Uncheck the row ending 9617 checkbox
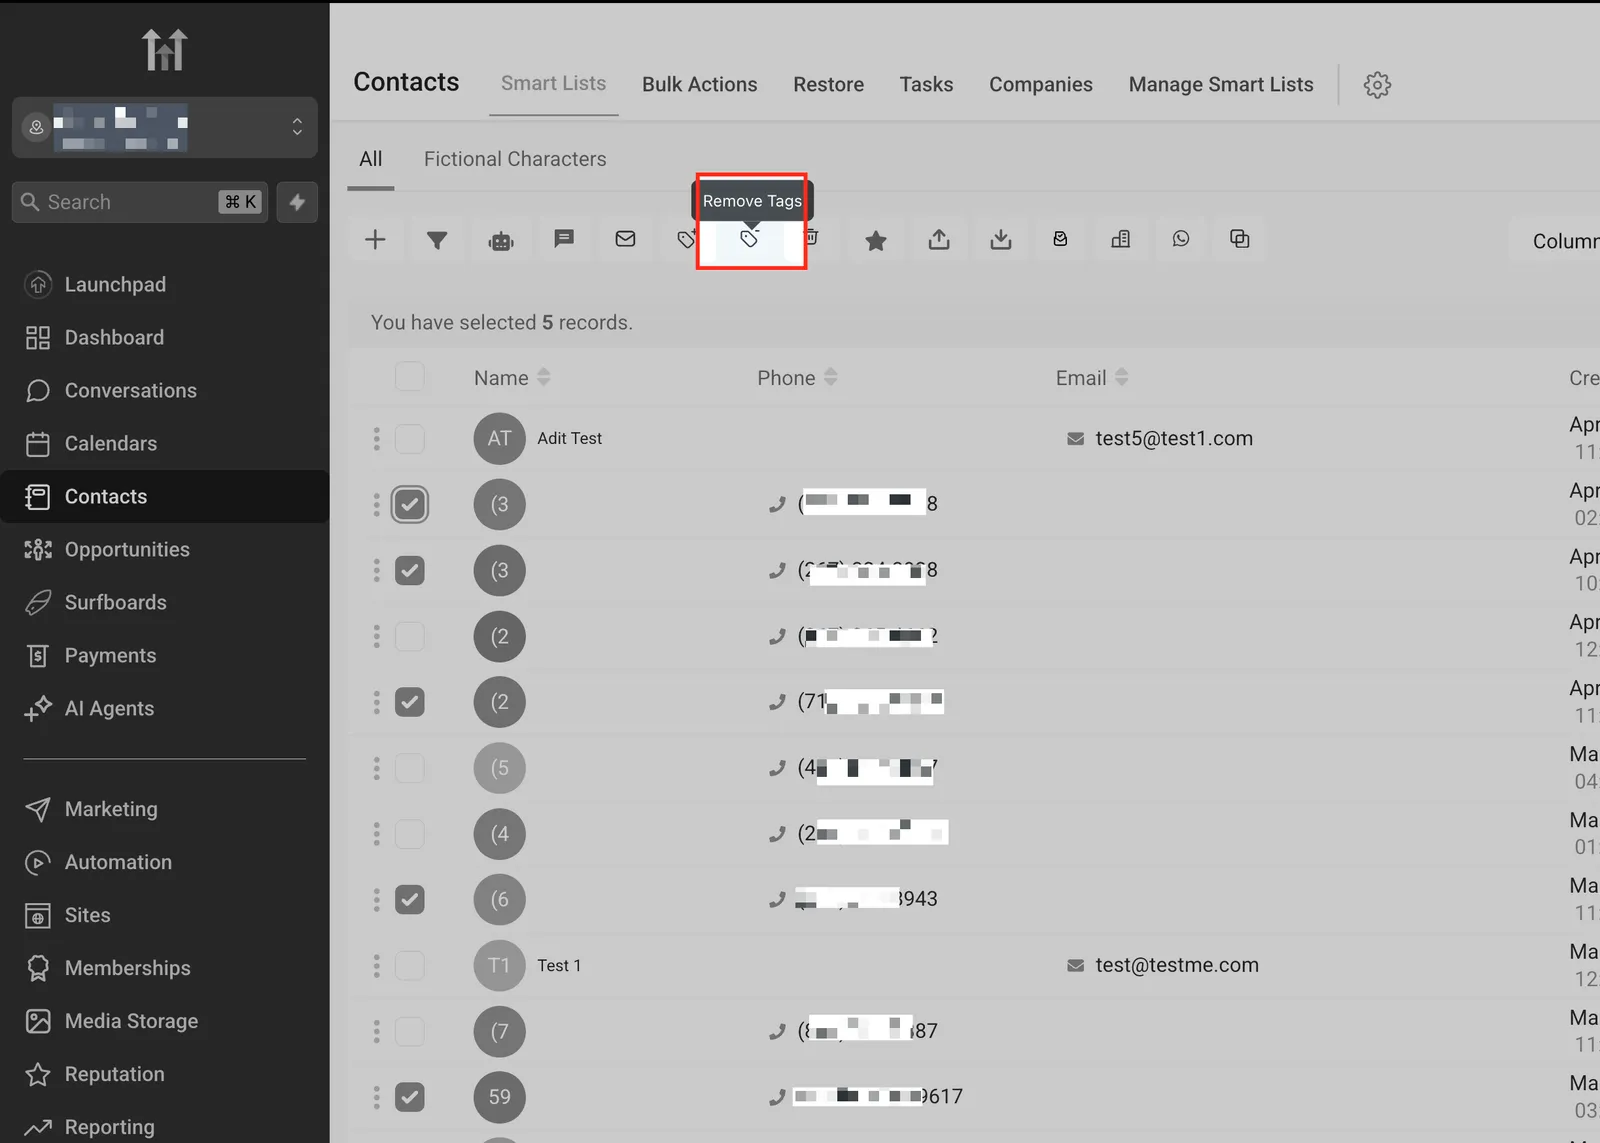This screenshot has height=1143, width=1600. click(410, 1097)
